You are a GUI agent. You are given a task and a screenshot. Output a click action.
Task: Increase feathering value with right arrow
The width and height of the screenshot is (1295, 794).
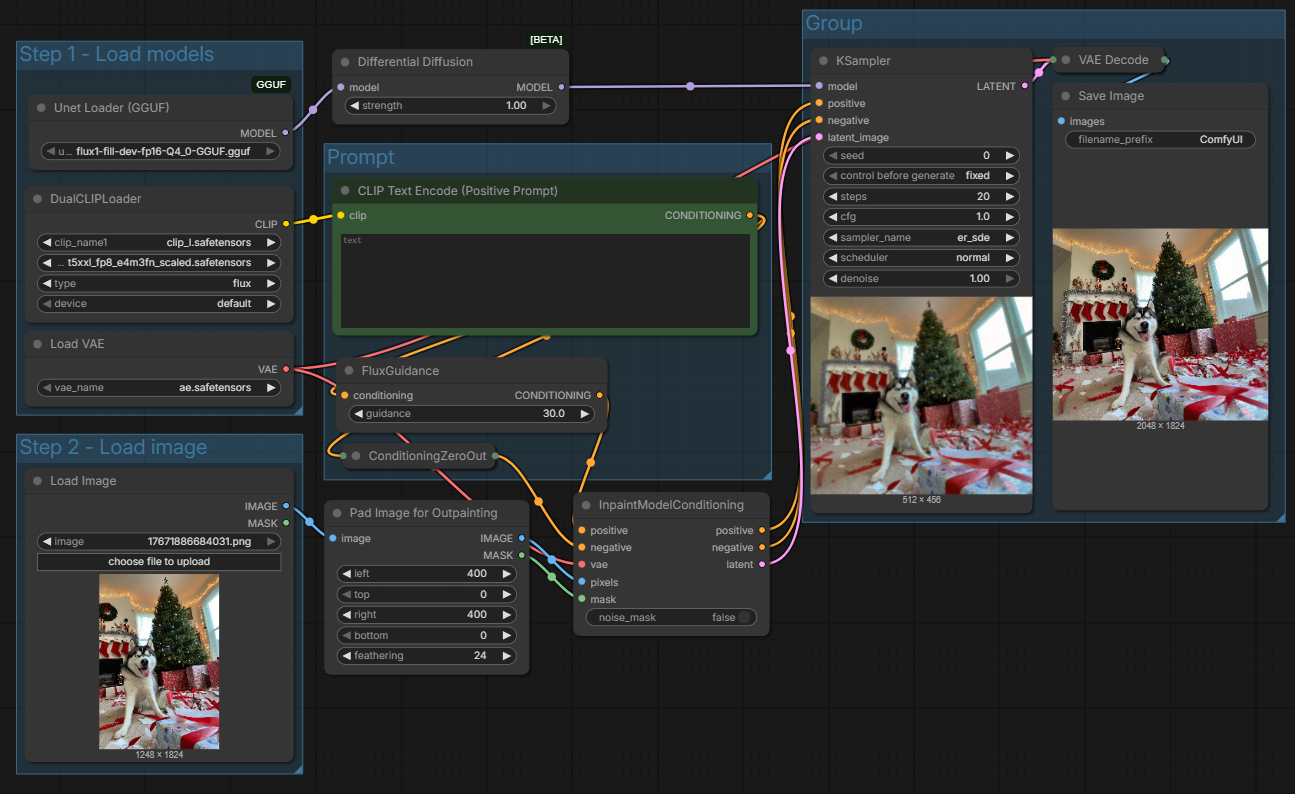(507, 656)
